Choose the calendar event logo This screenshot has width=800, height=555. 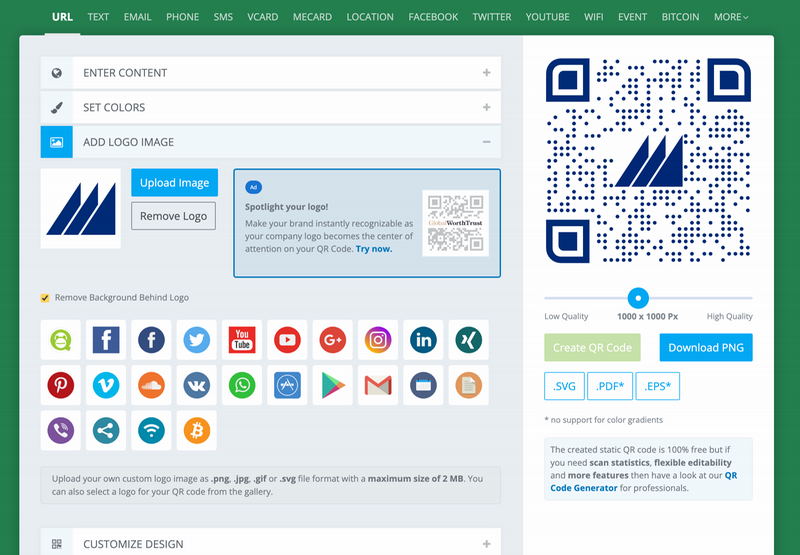point(423,385)
